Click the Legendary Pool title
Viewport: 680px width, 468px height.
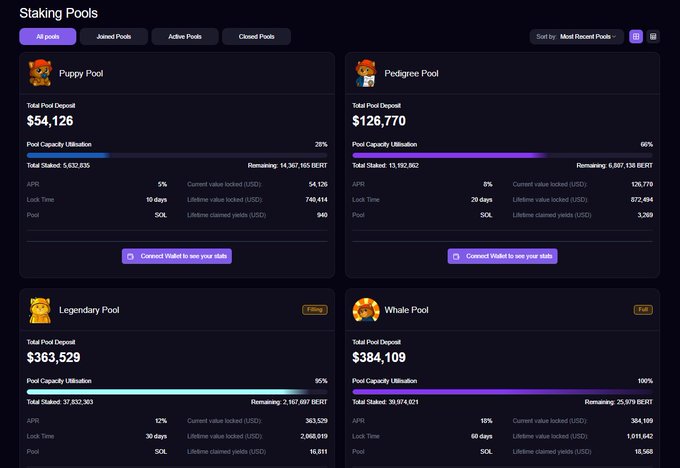pyautogui.click(x=89, y=310)
